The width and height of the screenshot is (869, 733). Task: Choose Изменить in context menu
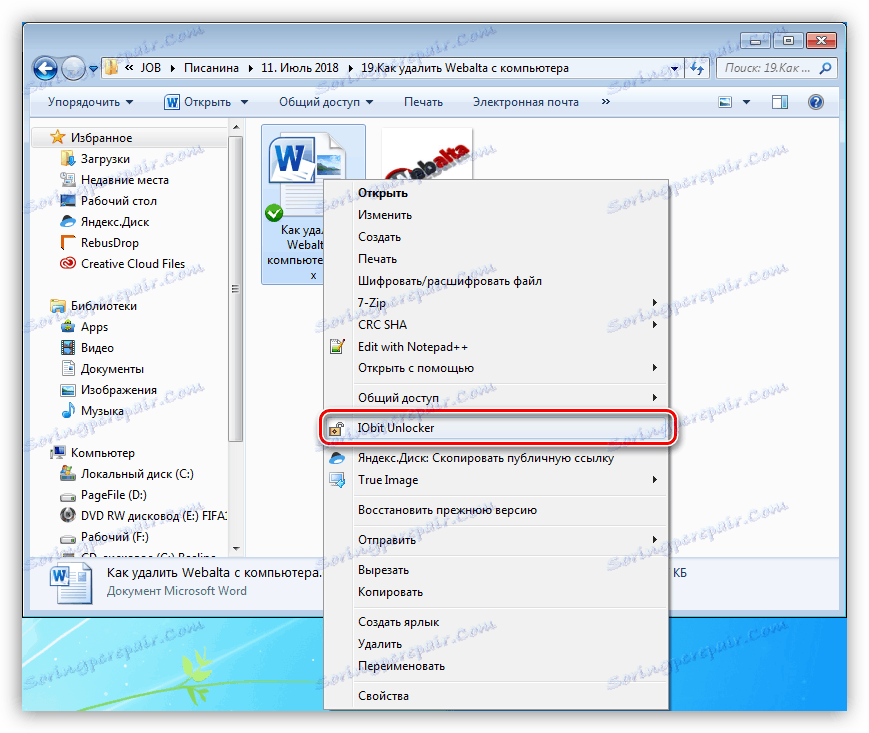(497, 215)
